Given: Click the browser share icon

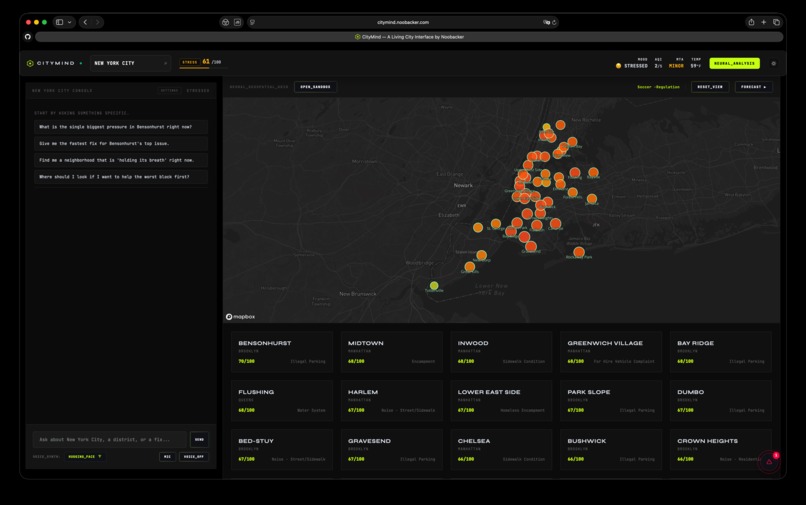Looking at the screenshot, I should [751, 22].
